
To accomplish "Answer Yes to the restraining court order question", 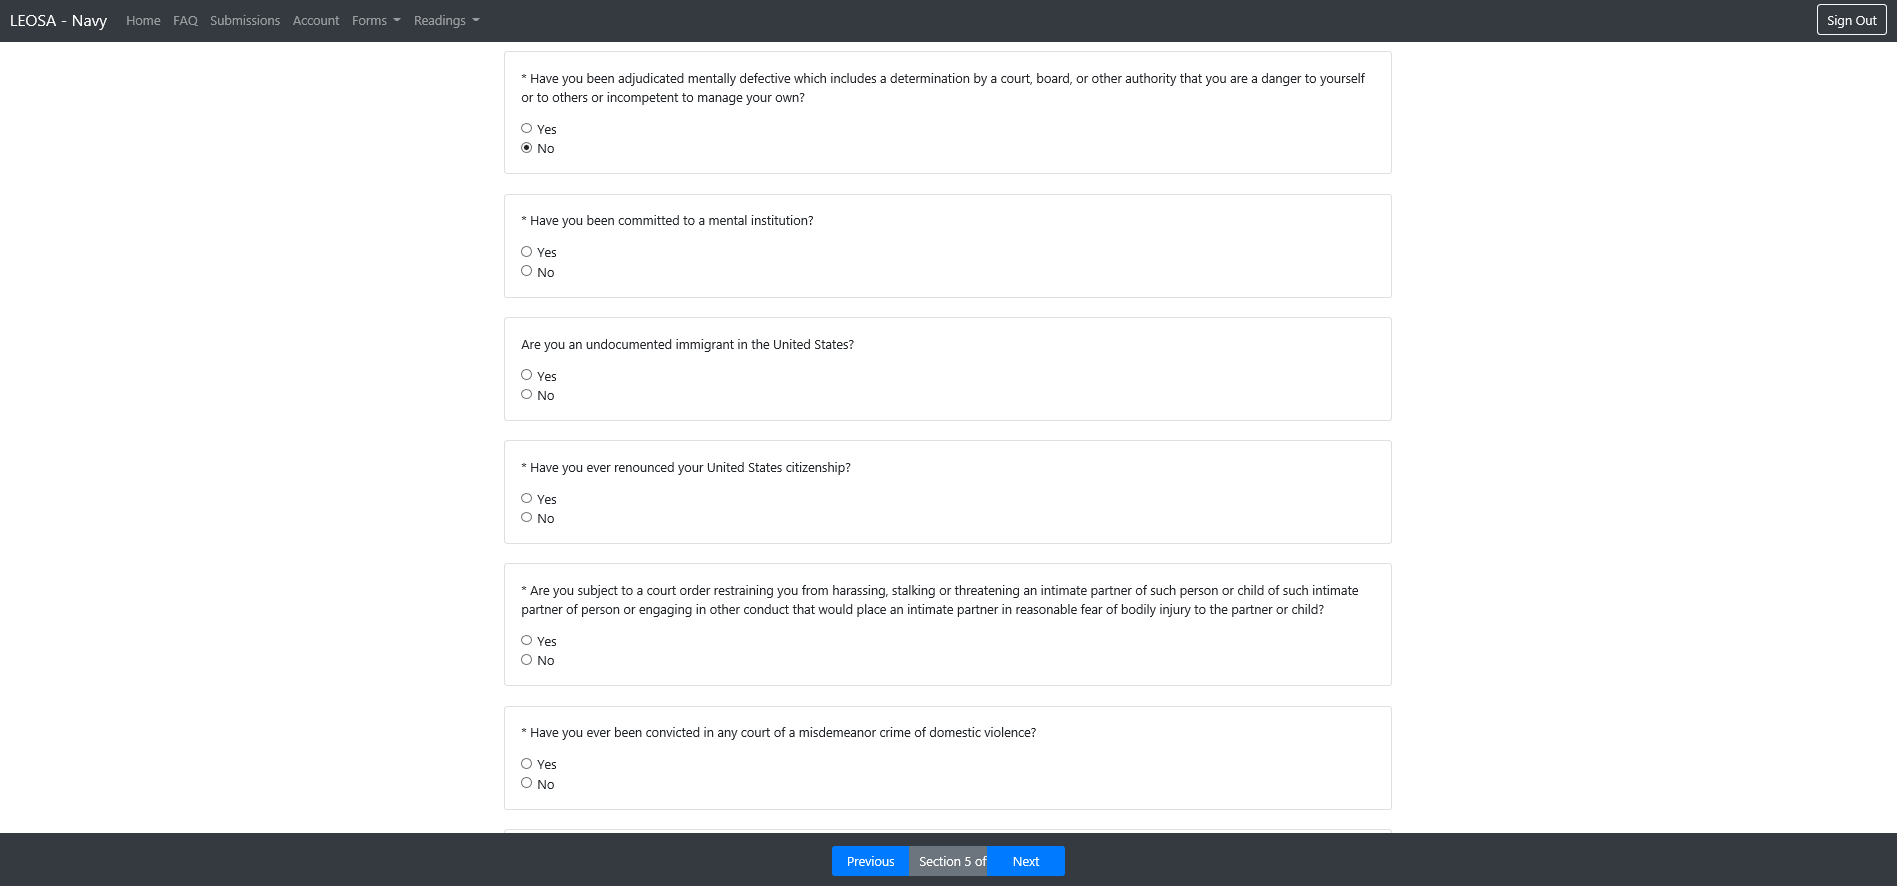I will pos(527,640).
